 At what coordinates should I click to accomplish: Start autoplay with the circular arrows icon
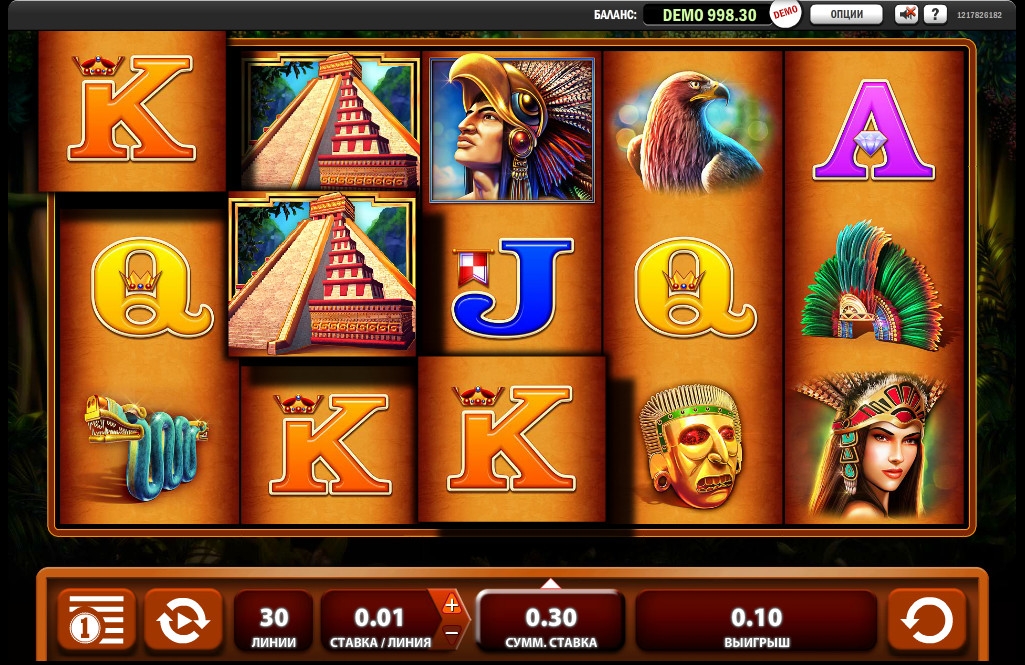[x=183, y=621]
